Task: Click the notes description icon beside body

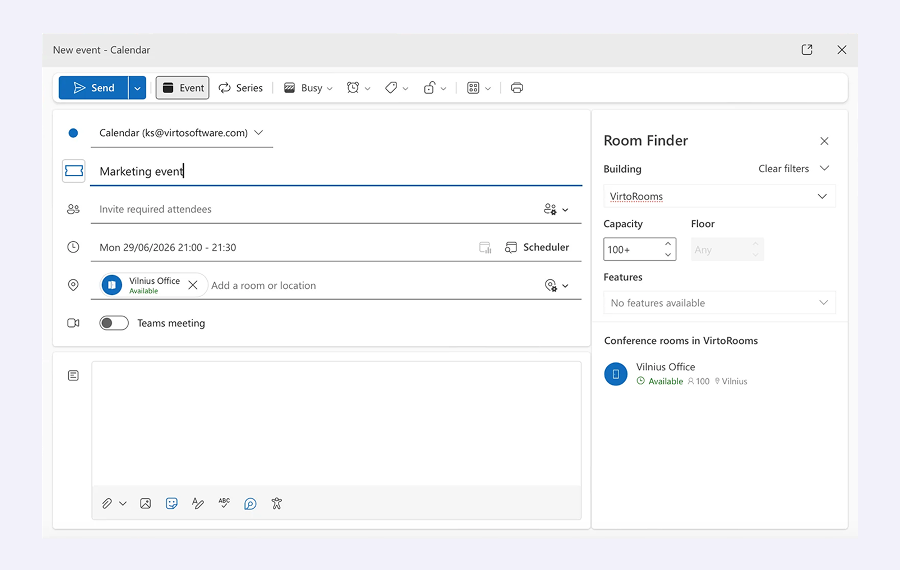Action: [73, 375]
